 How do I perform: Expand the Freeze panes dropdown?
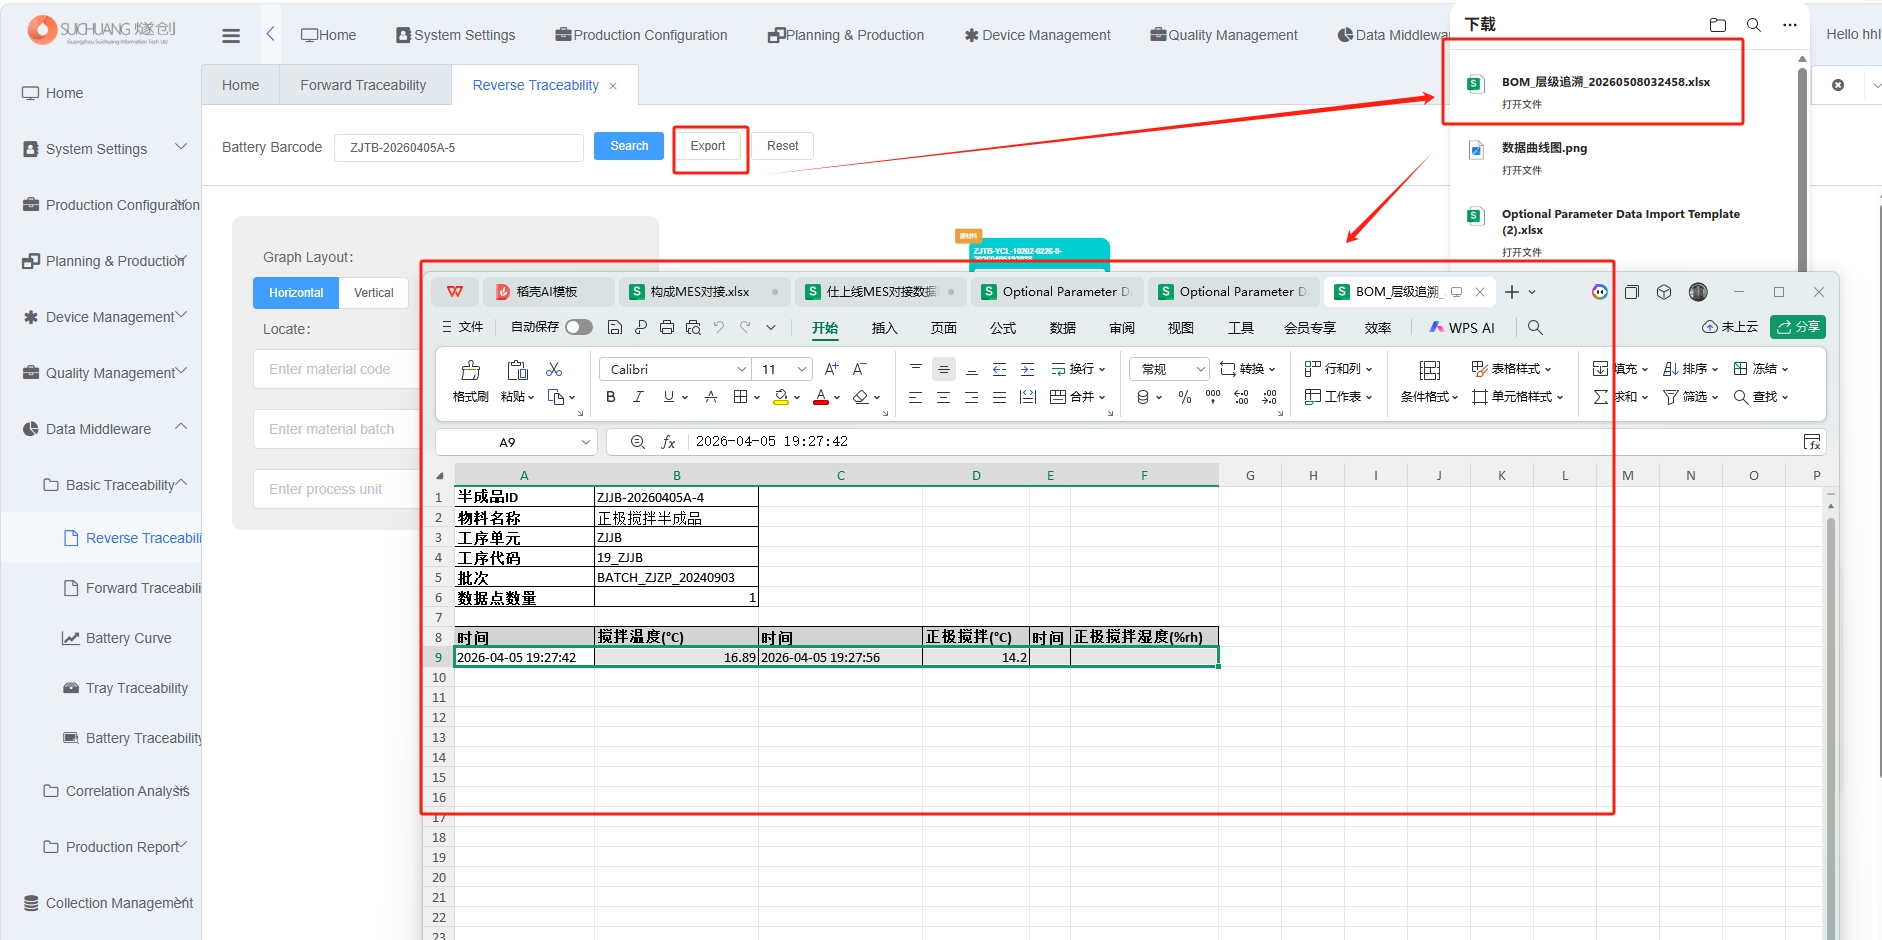1785,370
